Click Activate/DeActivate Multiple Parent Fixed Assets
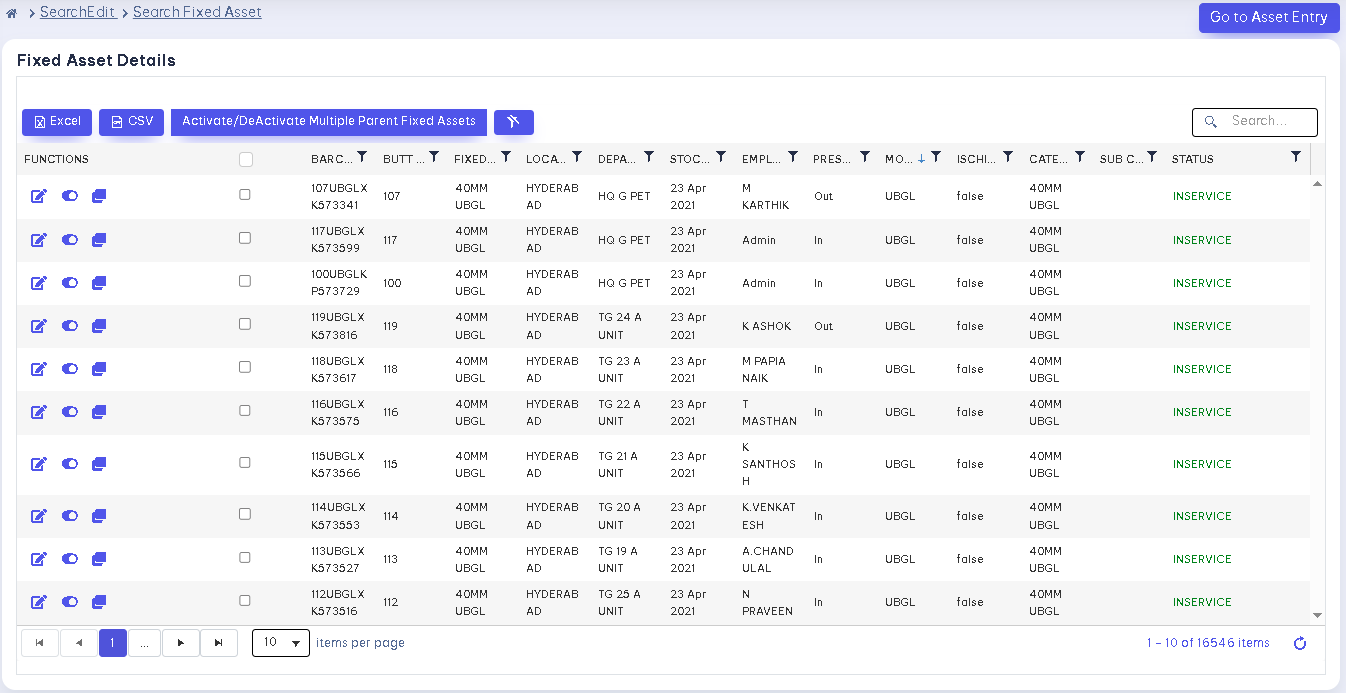 329,122
